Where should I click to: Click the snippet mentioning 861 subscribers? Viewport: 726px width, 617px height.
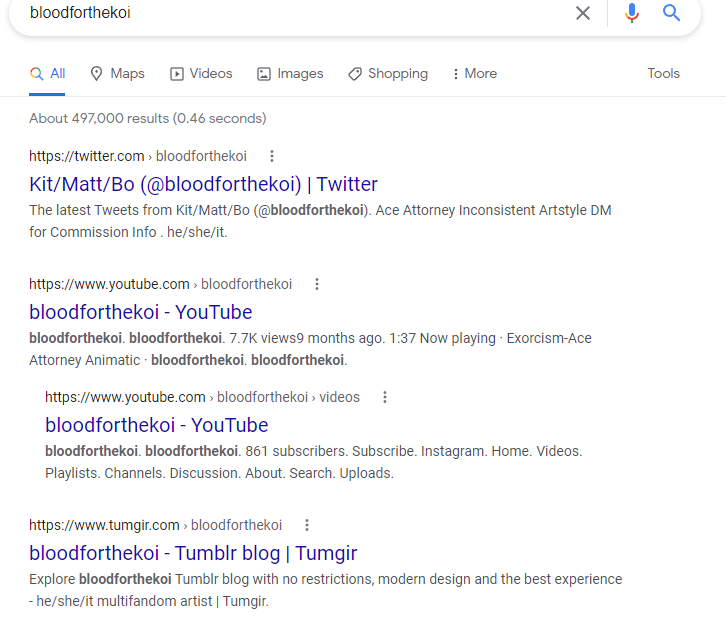tap(313, 462)
